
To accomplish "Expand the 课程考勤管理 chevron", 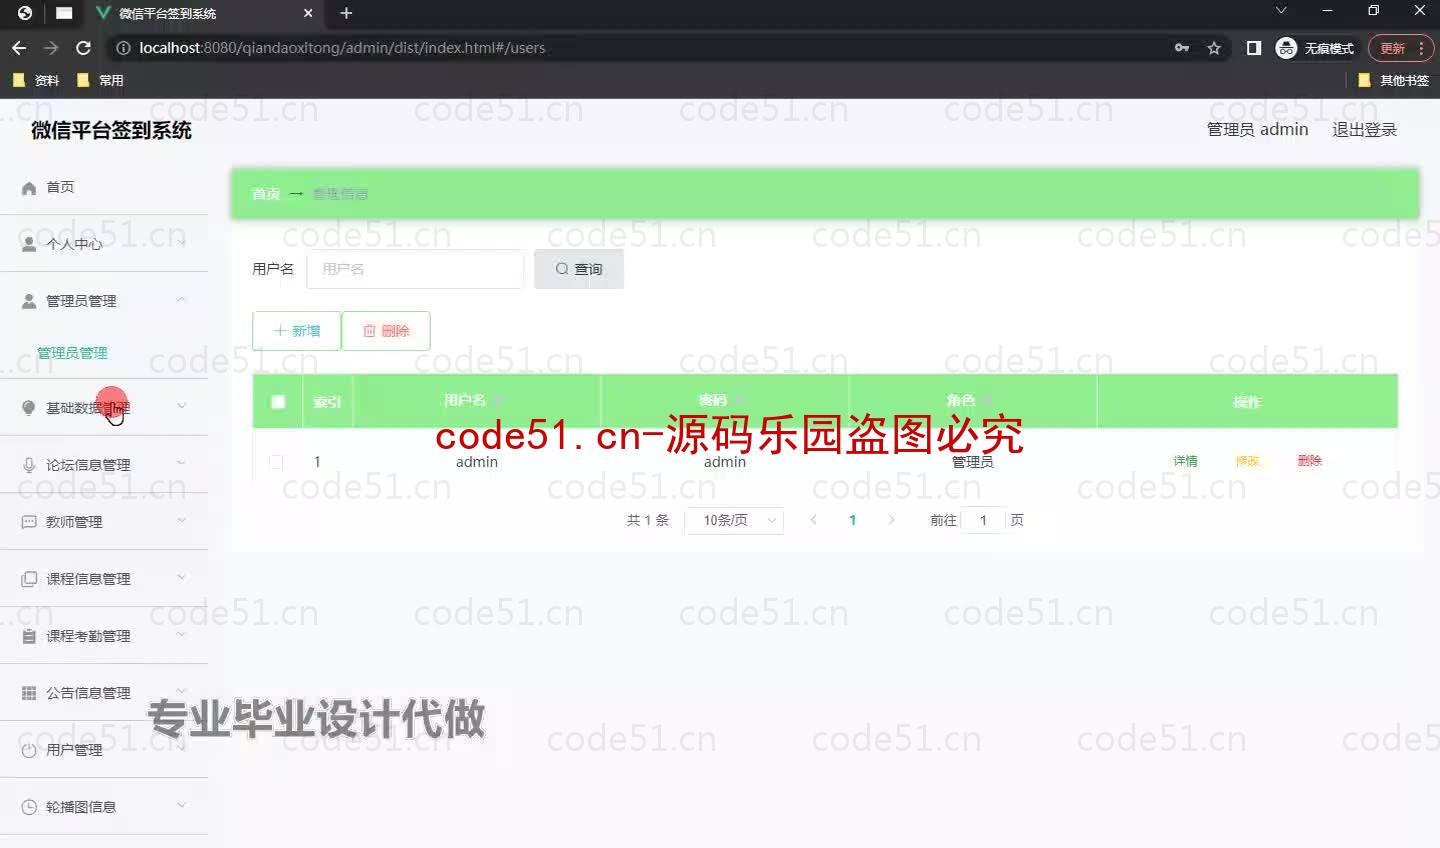I will [181, 634].
